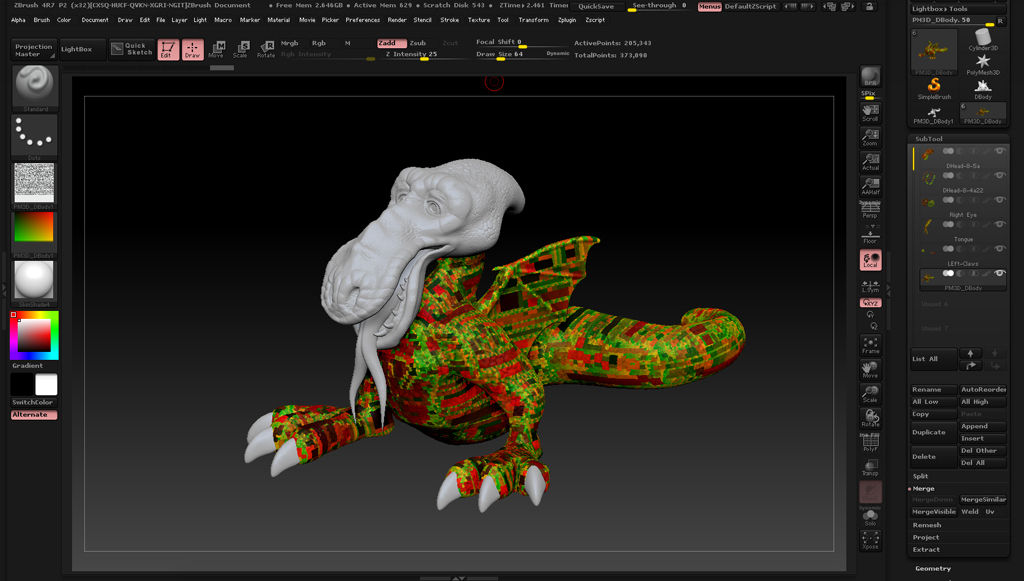Image resolution: width=1024 pixels, height=581 pixels.
Task: Toggle XYZ rotation mode
Action: [871, 303]
